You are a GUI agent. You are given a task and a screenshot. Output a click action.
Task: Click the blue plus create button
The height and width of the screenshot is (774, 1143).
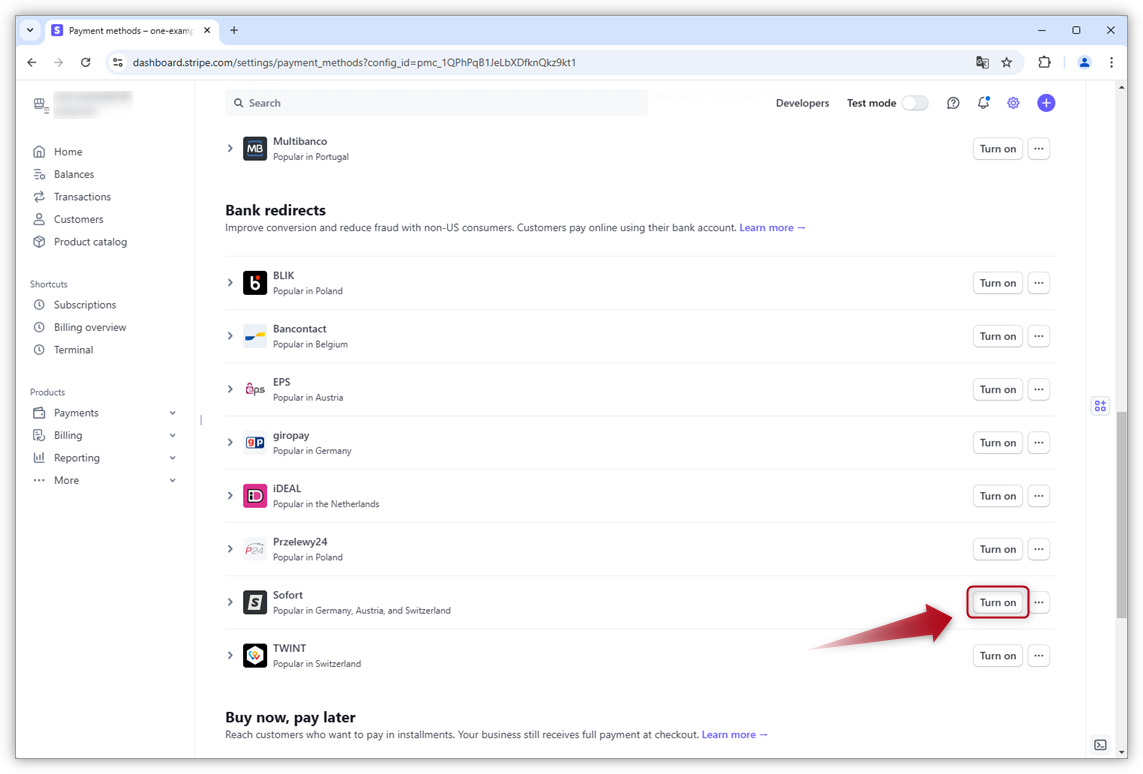1046,103
